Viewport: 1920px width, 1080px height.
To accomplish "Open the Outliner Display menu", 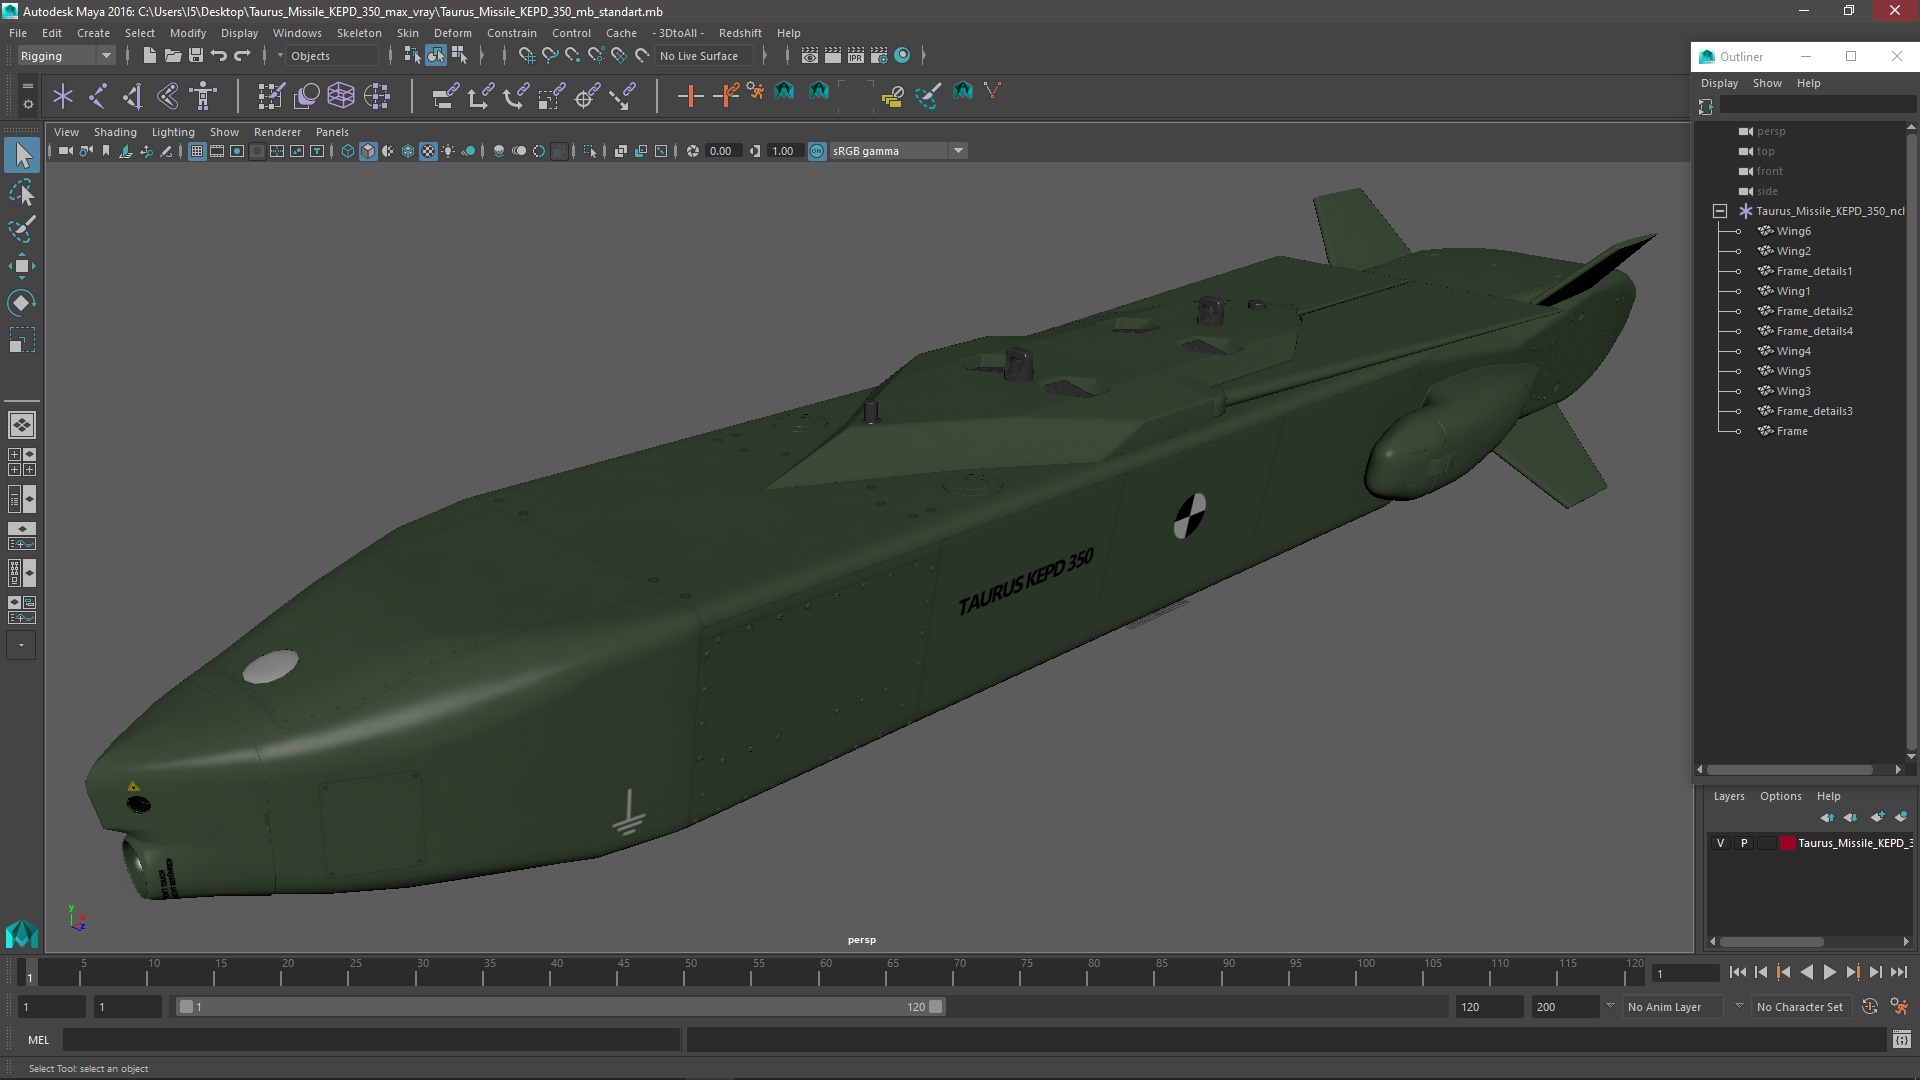I will [1719, 83].
